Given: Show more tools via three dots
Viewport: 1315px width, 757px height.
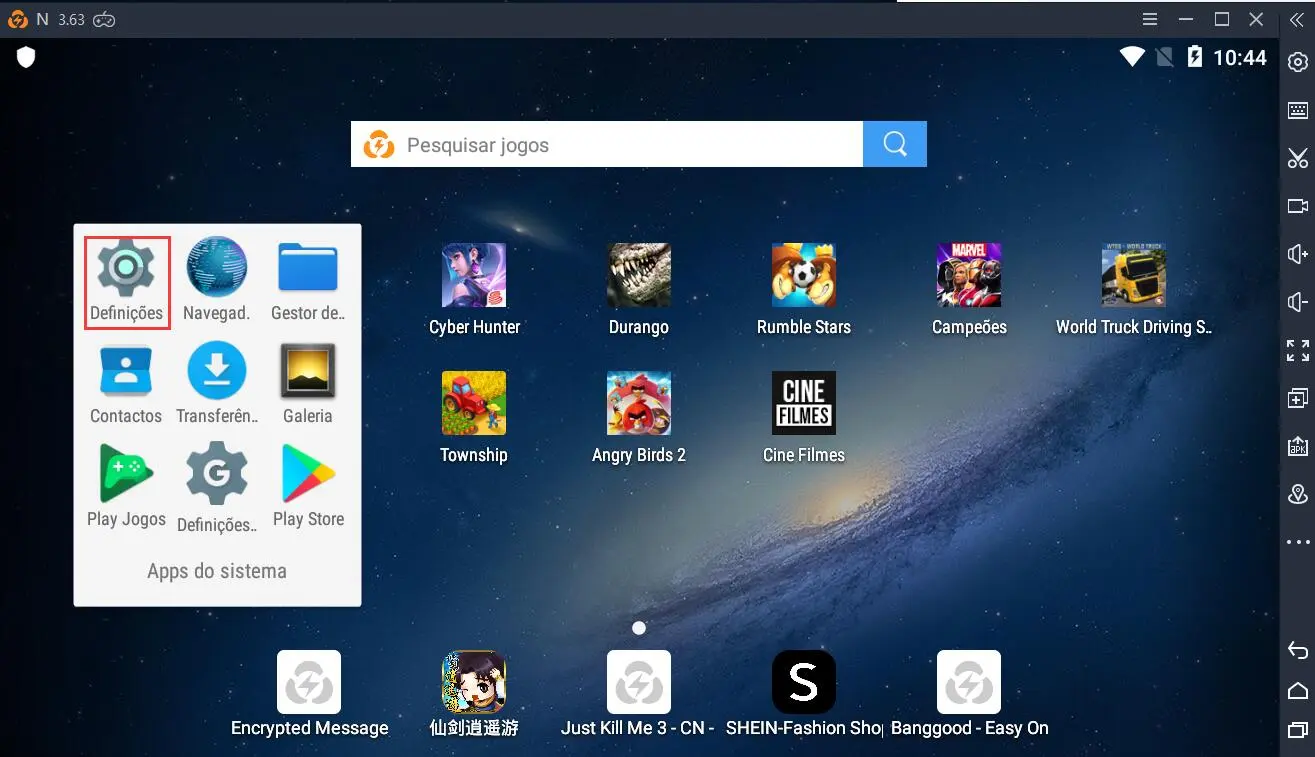Looking at the screenshot, I should (x=1298, y=542).
